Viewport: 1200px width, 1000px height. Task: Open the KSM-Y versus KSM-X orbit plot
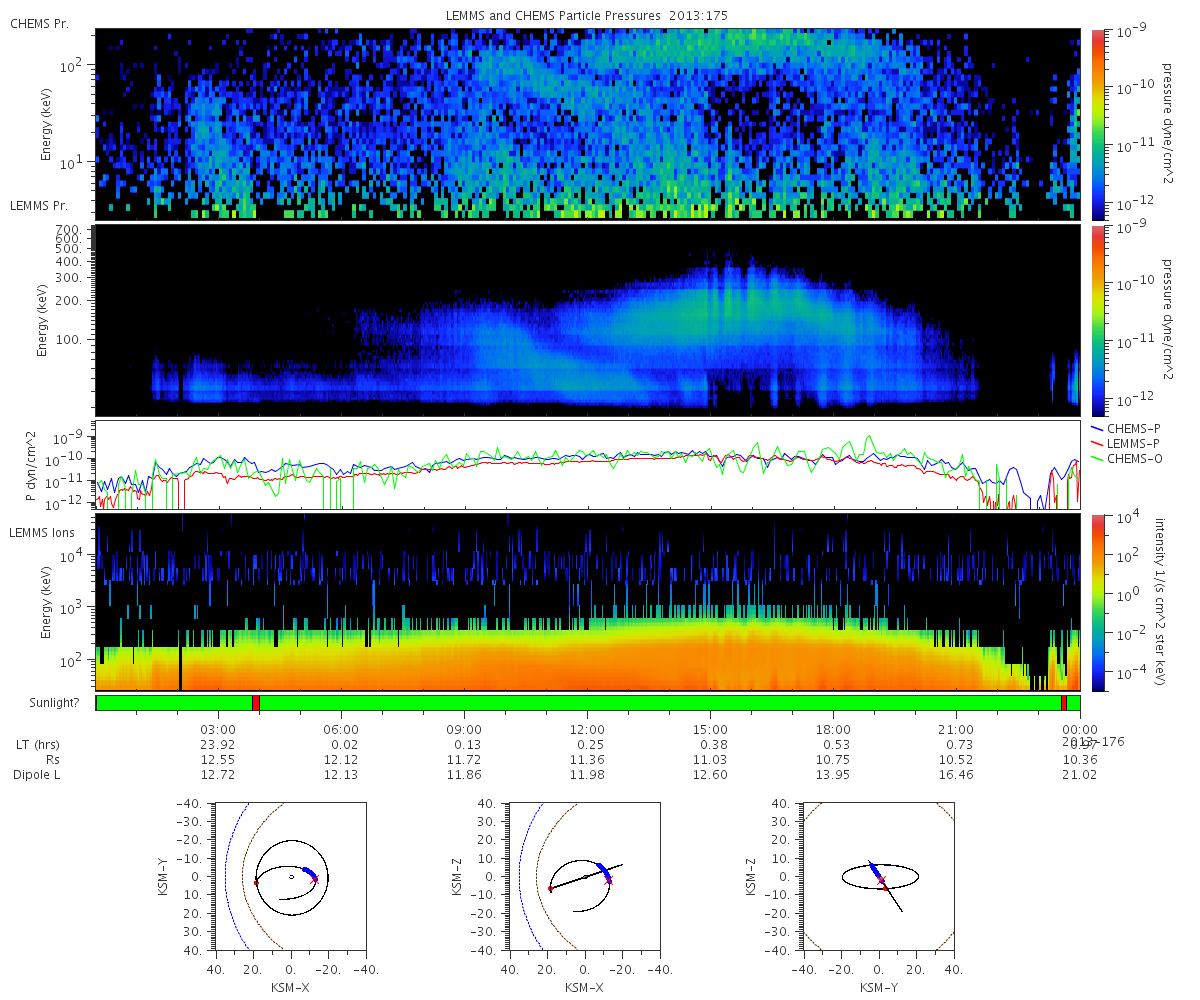point(290,875)
